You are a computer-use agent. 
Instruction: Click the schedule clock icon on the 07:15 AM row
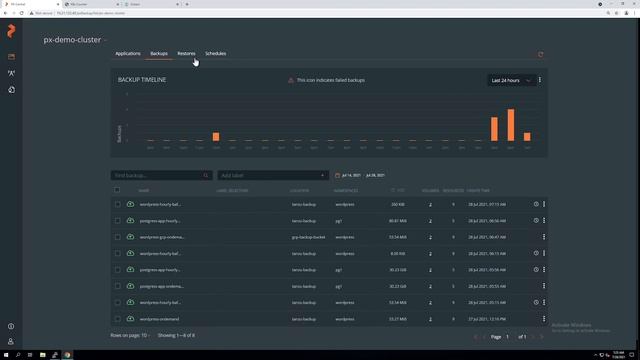coord(536,204)
